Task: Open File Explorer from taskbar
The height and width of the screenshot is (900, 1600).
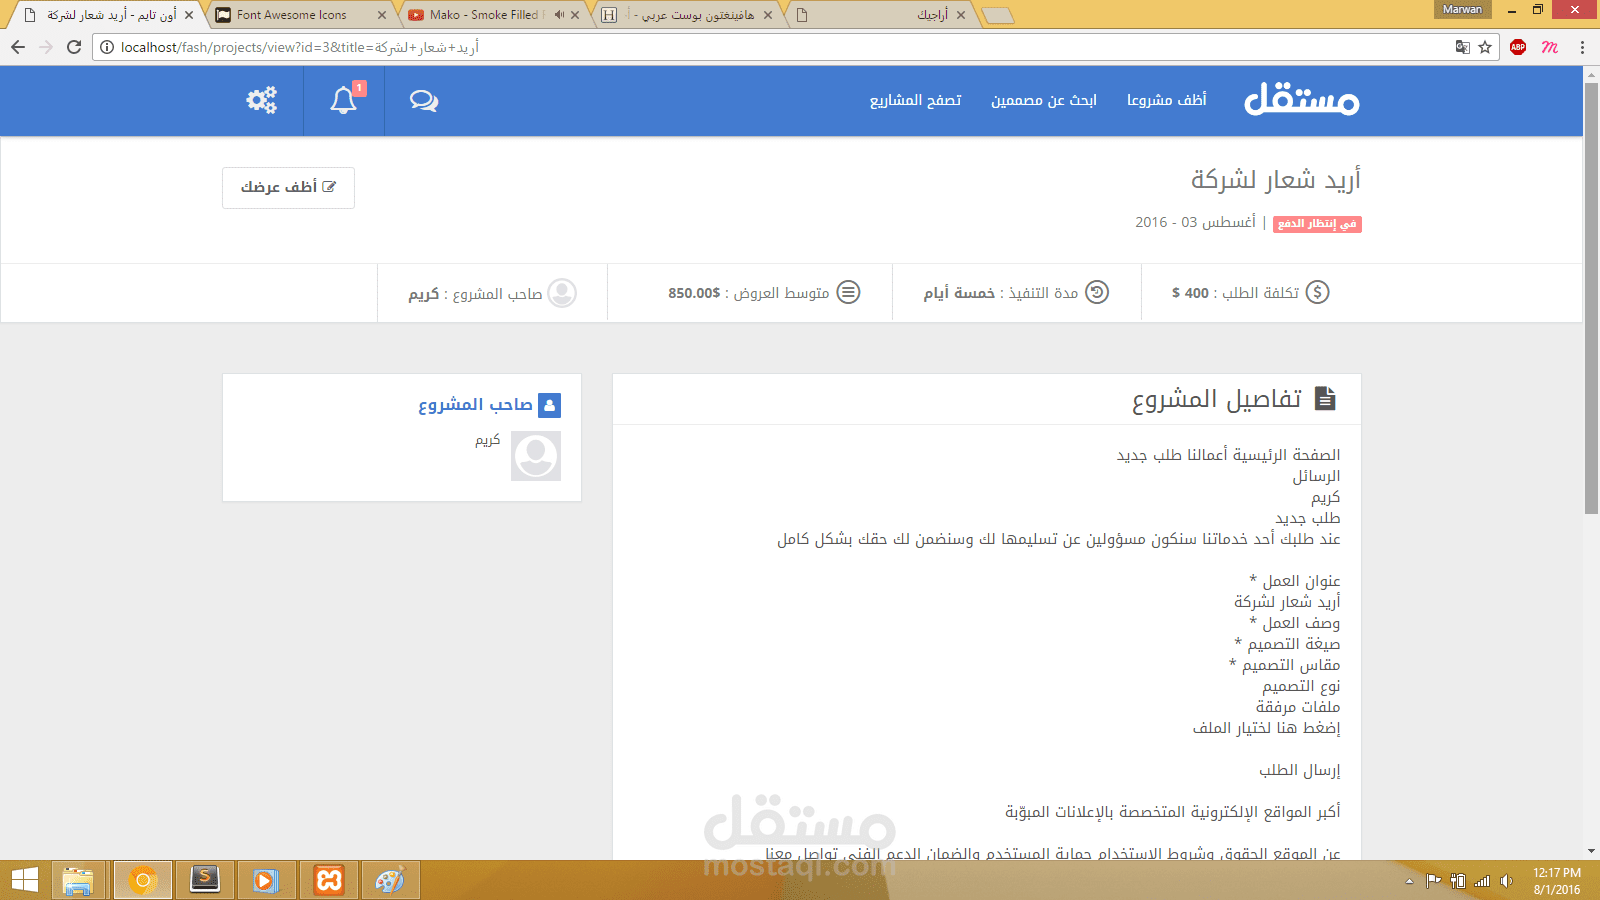Action: (x=78, y=880)
